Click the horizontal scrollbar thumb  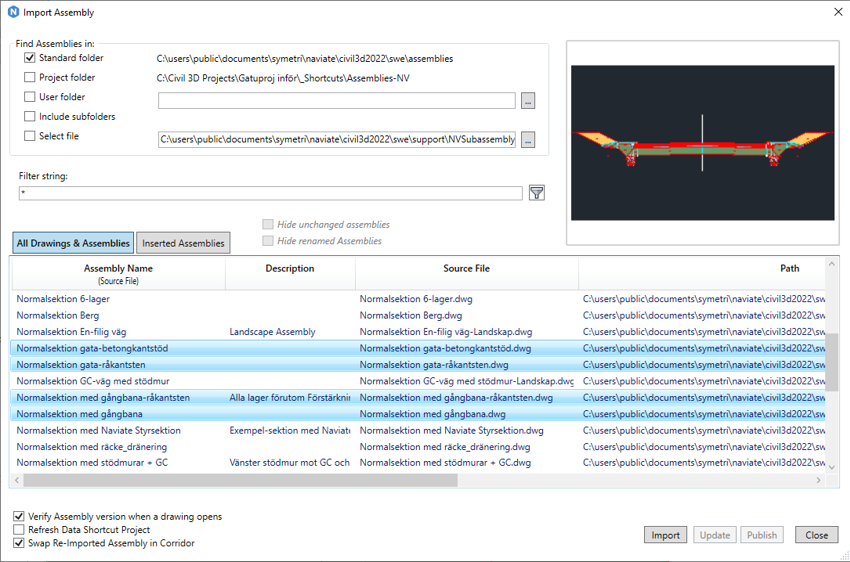pyautogui.click(x=241, y=480)
